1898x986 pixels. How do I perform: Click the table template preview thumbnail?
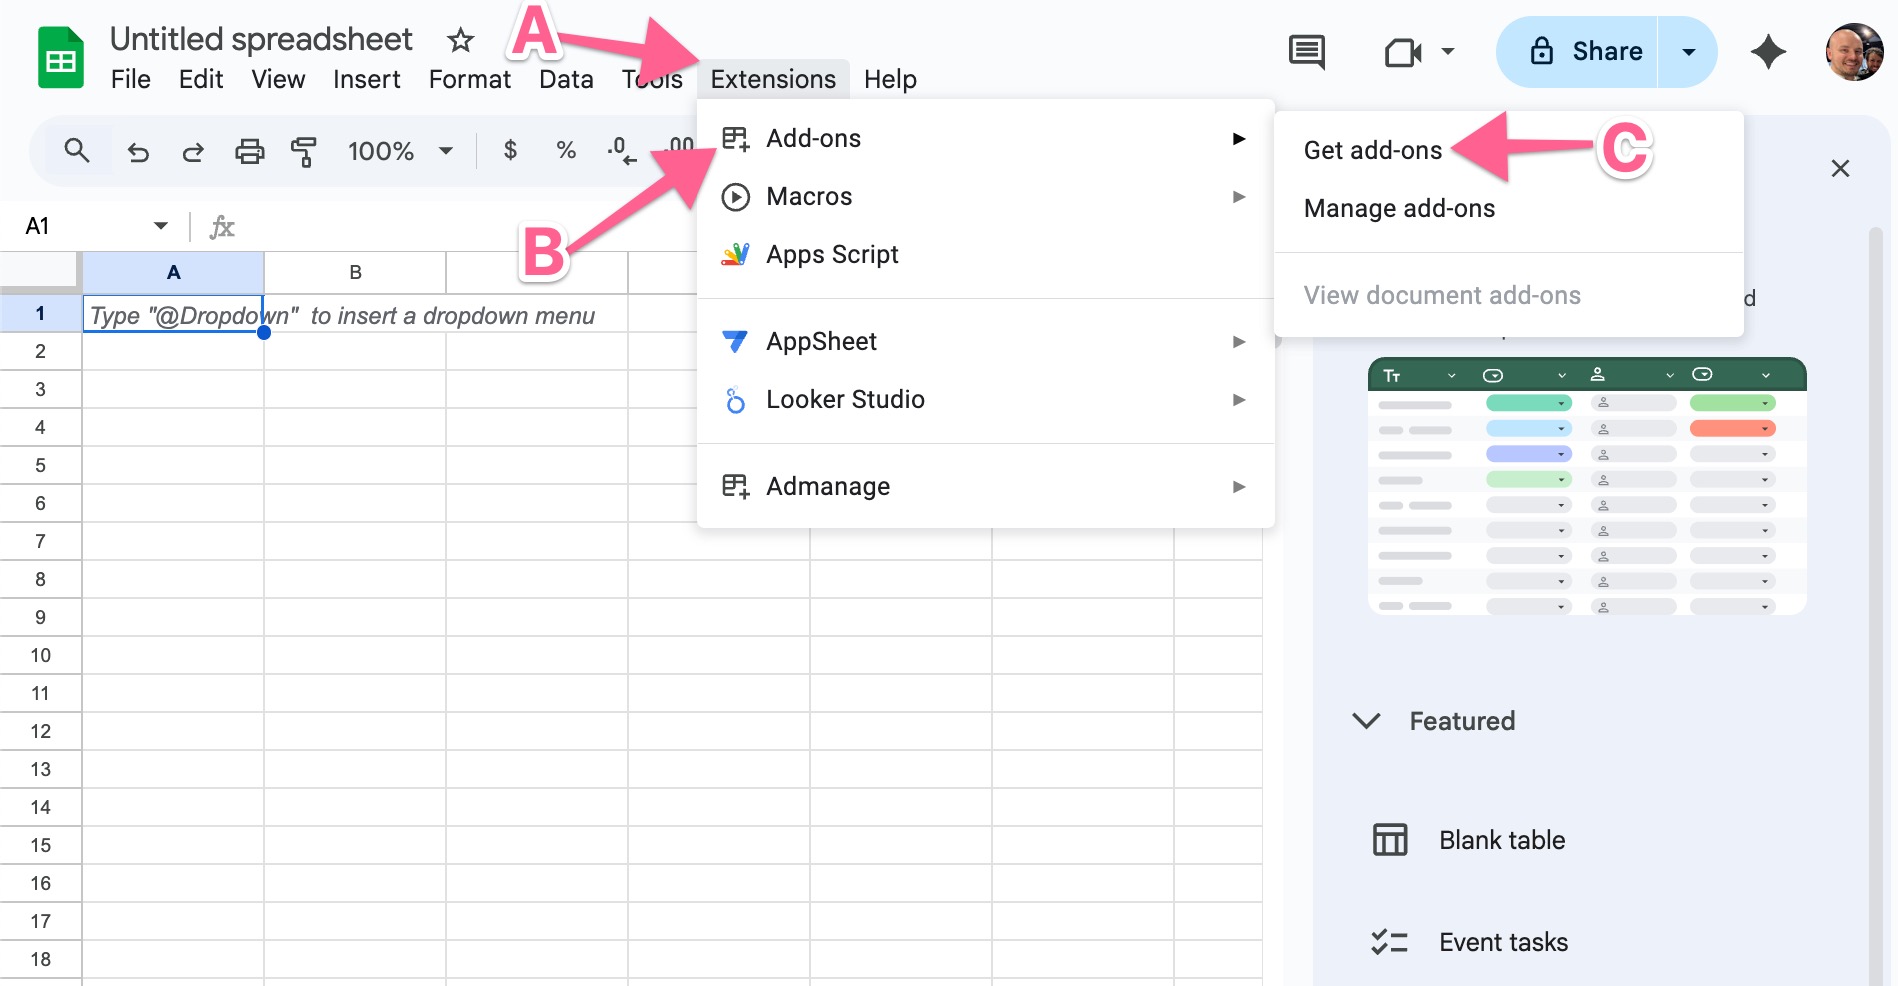pyautogui.click(x=1587, y=486)
